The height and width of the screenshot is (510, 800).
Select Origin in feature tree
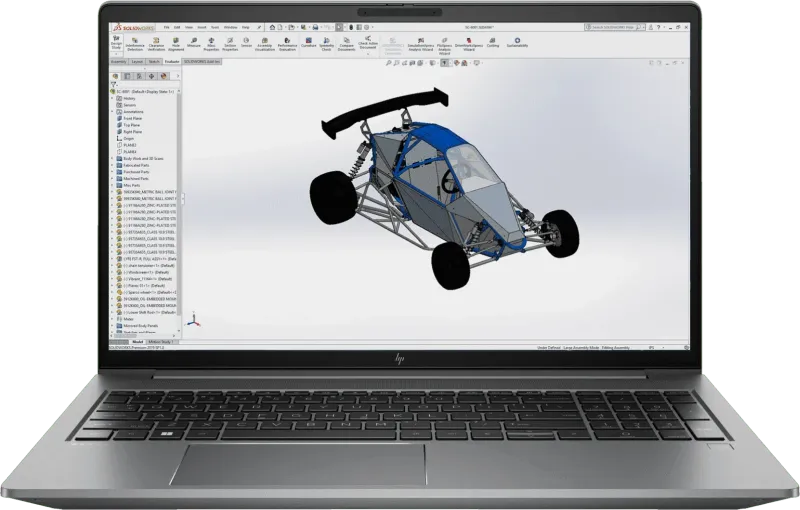pos(126,138)
